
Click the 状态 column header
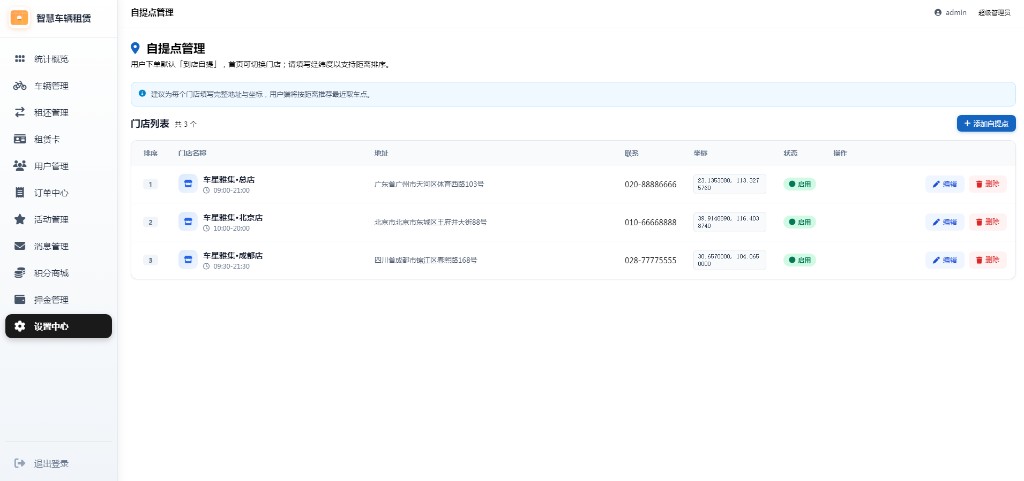(790, 153)
